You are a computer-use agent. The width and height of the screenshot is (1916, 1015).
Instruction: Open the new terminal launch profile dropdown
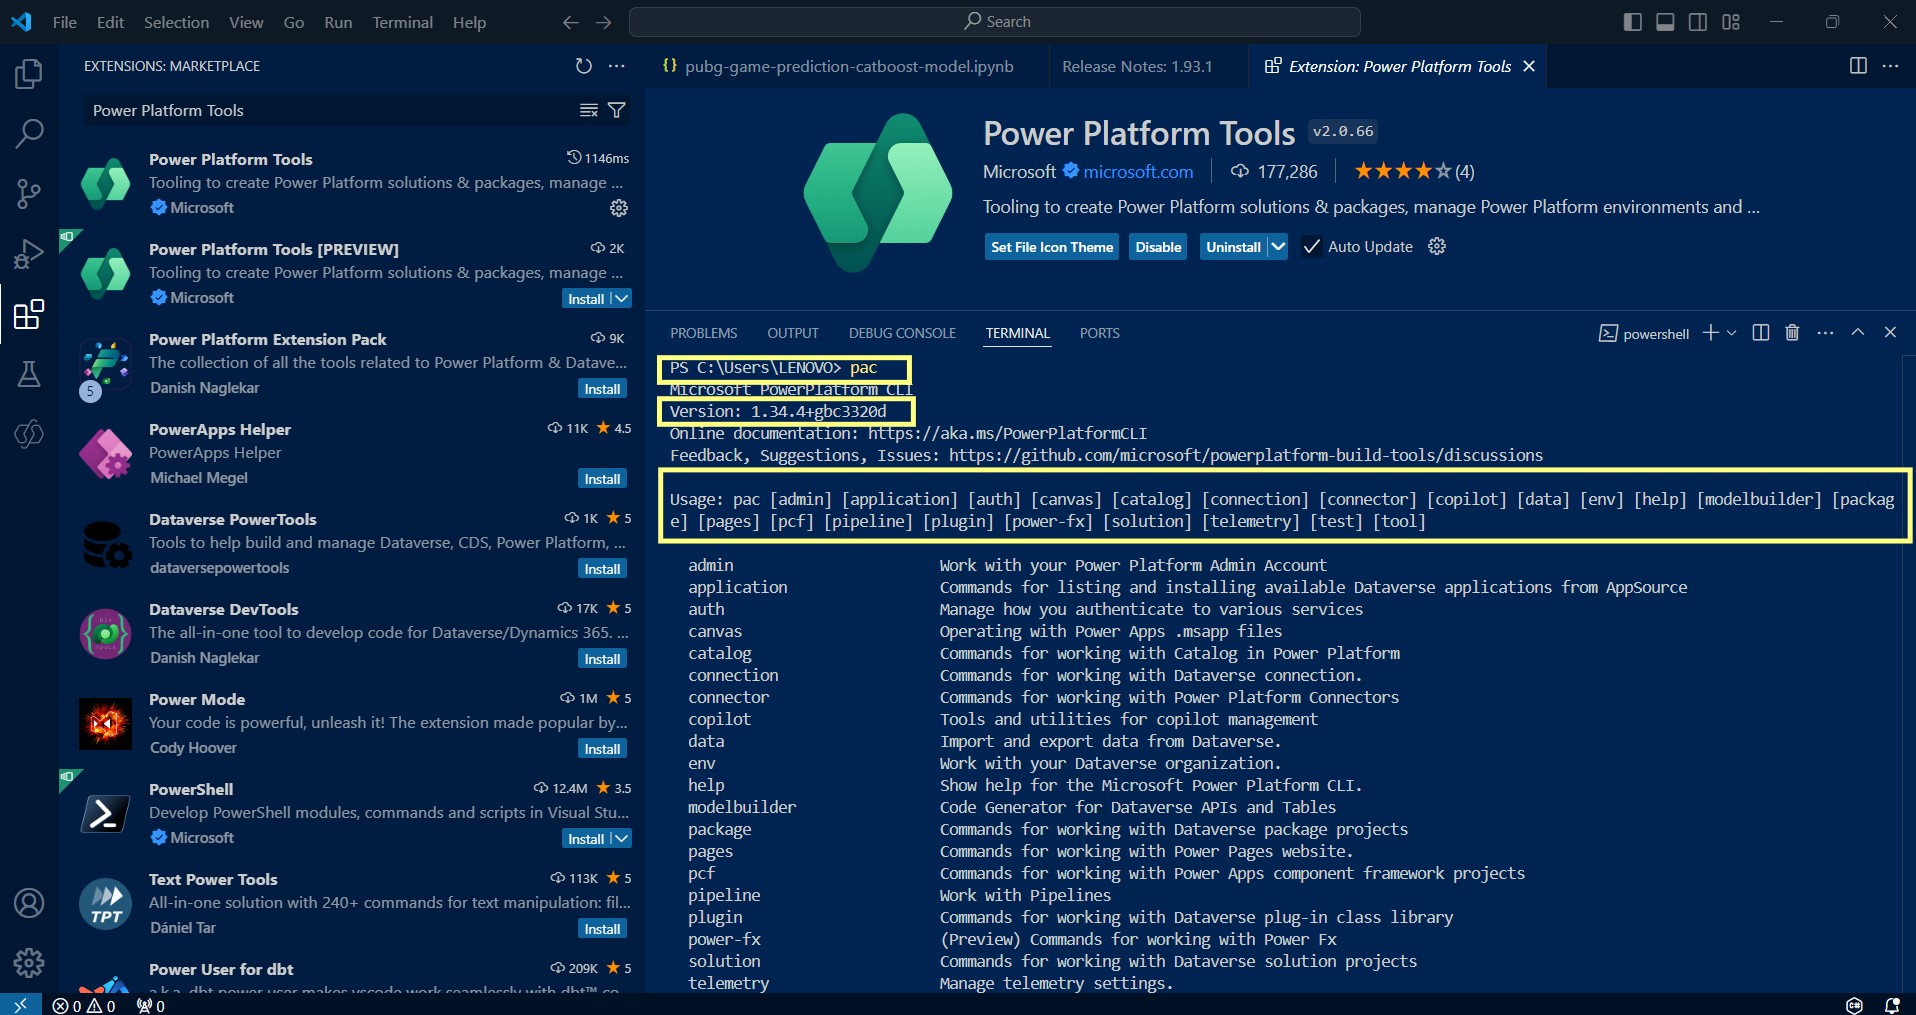point(1732,333)
